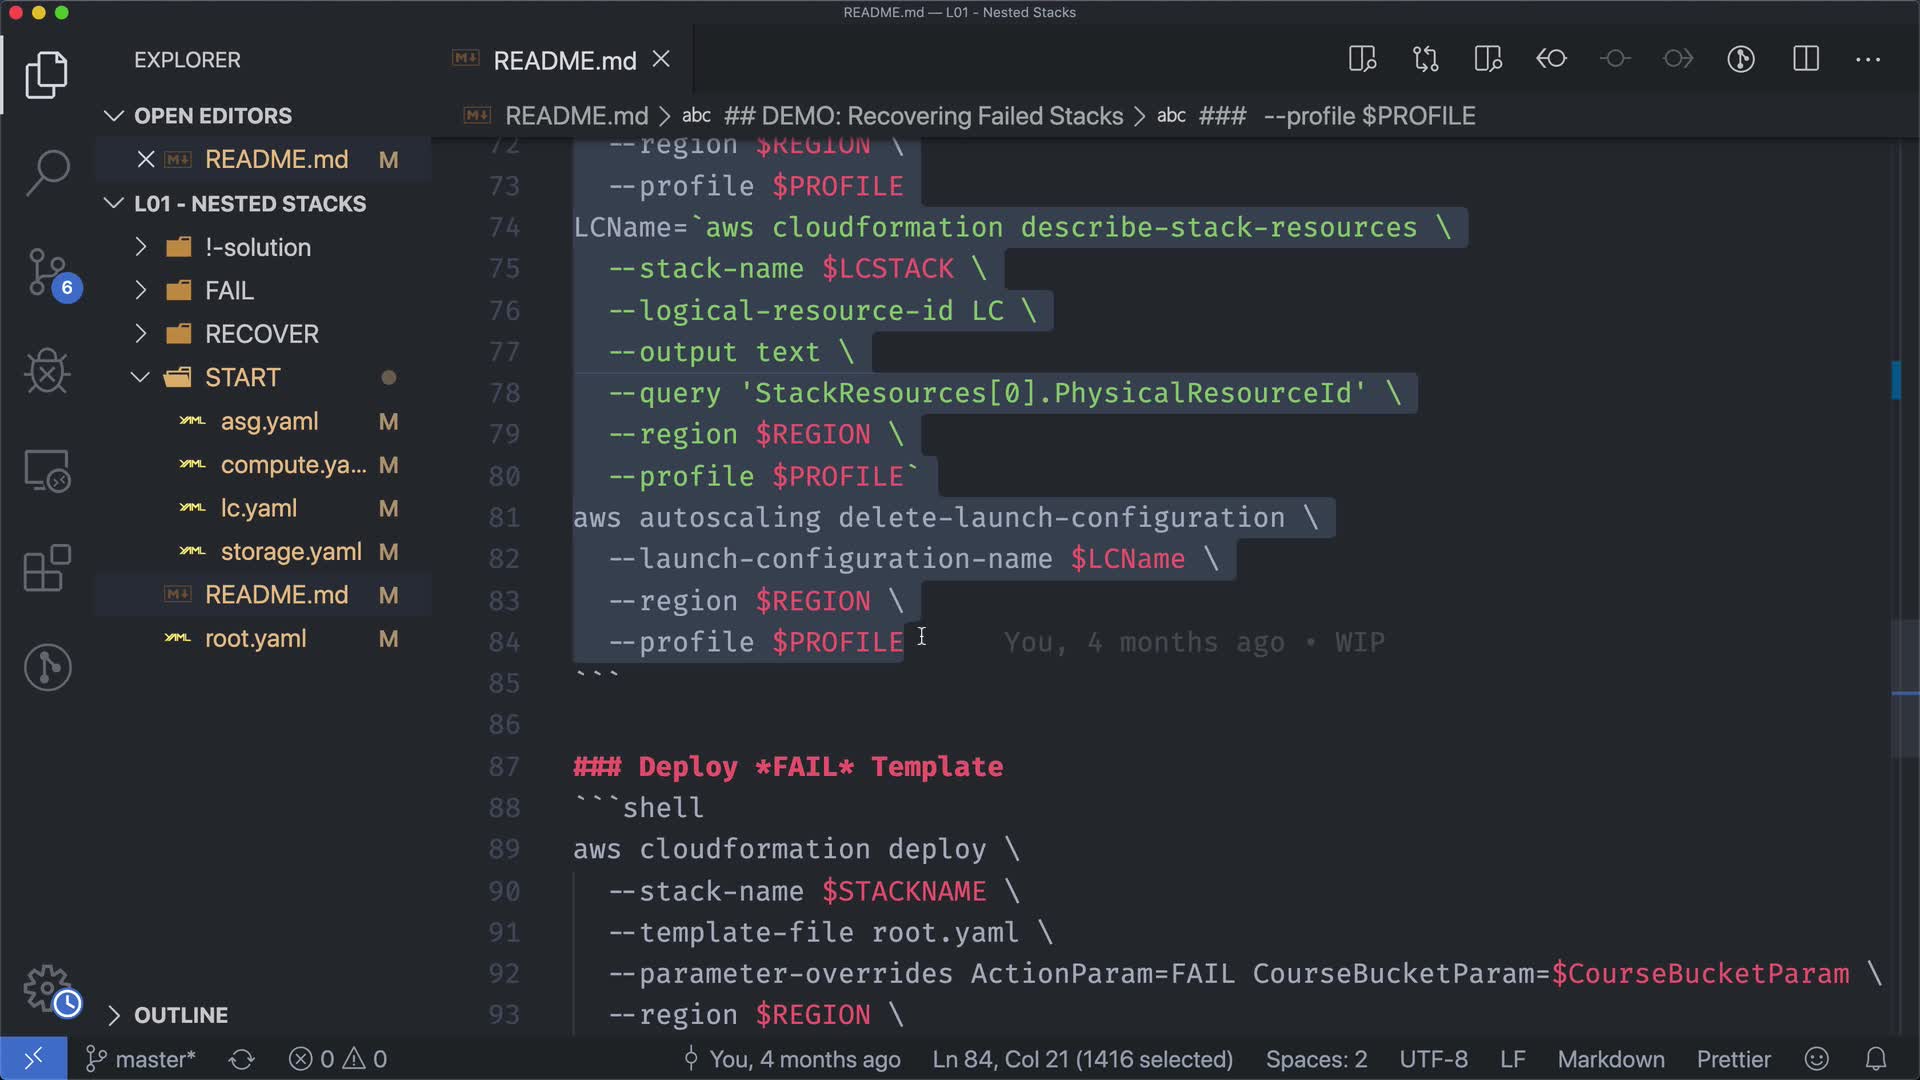Select the README.md editor tab
The height and width of the screenshot is (1080, 1920).
pos(564,61)
